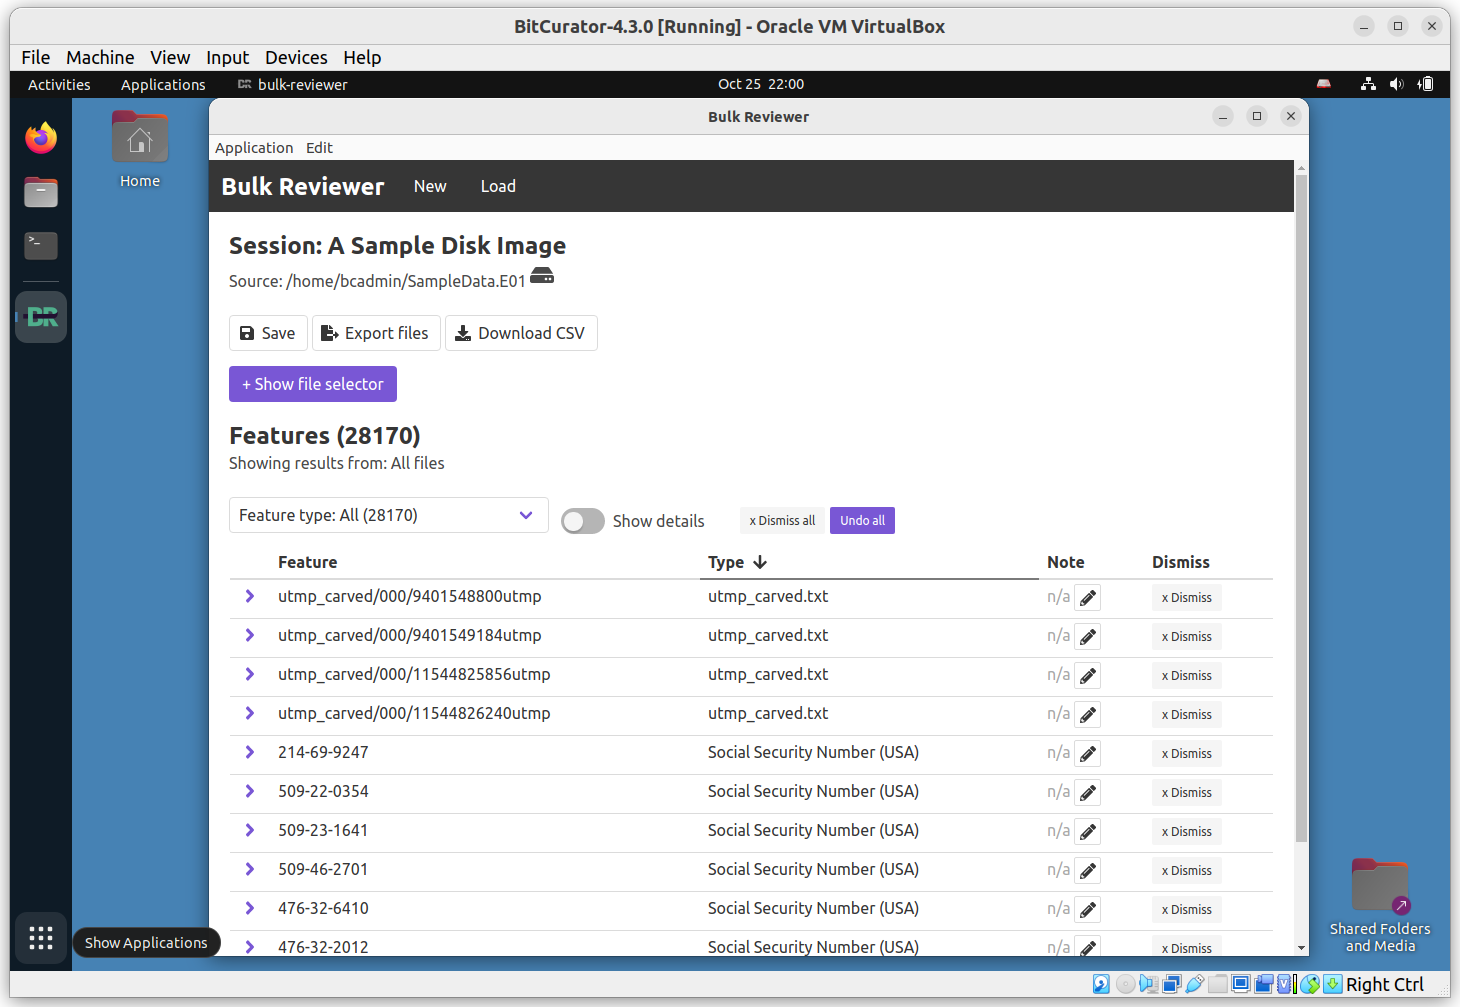Expand feature row 476-32-6410

[250, 908]
